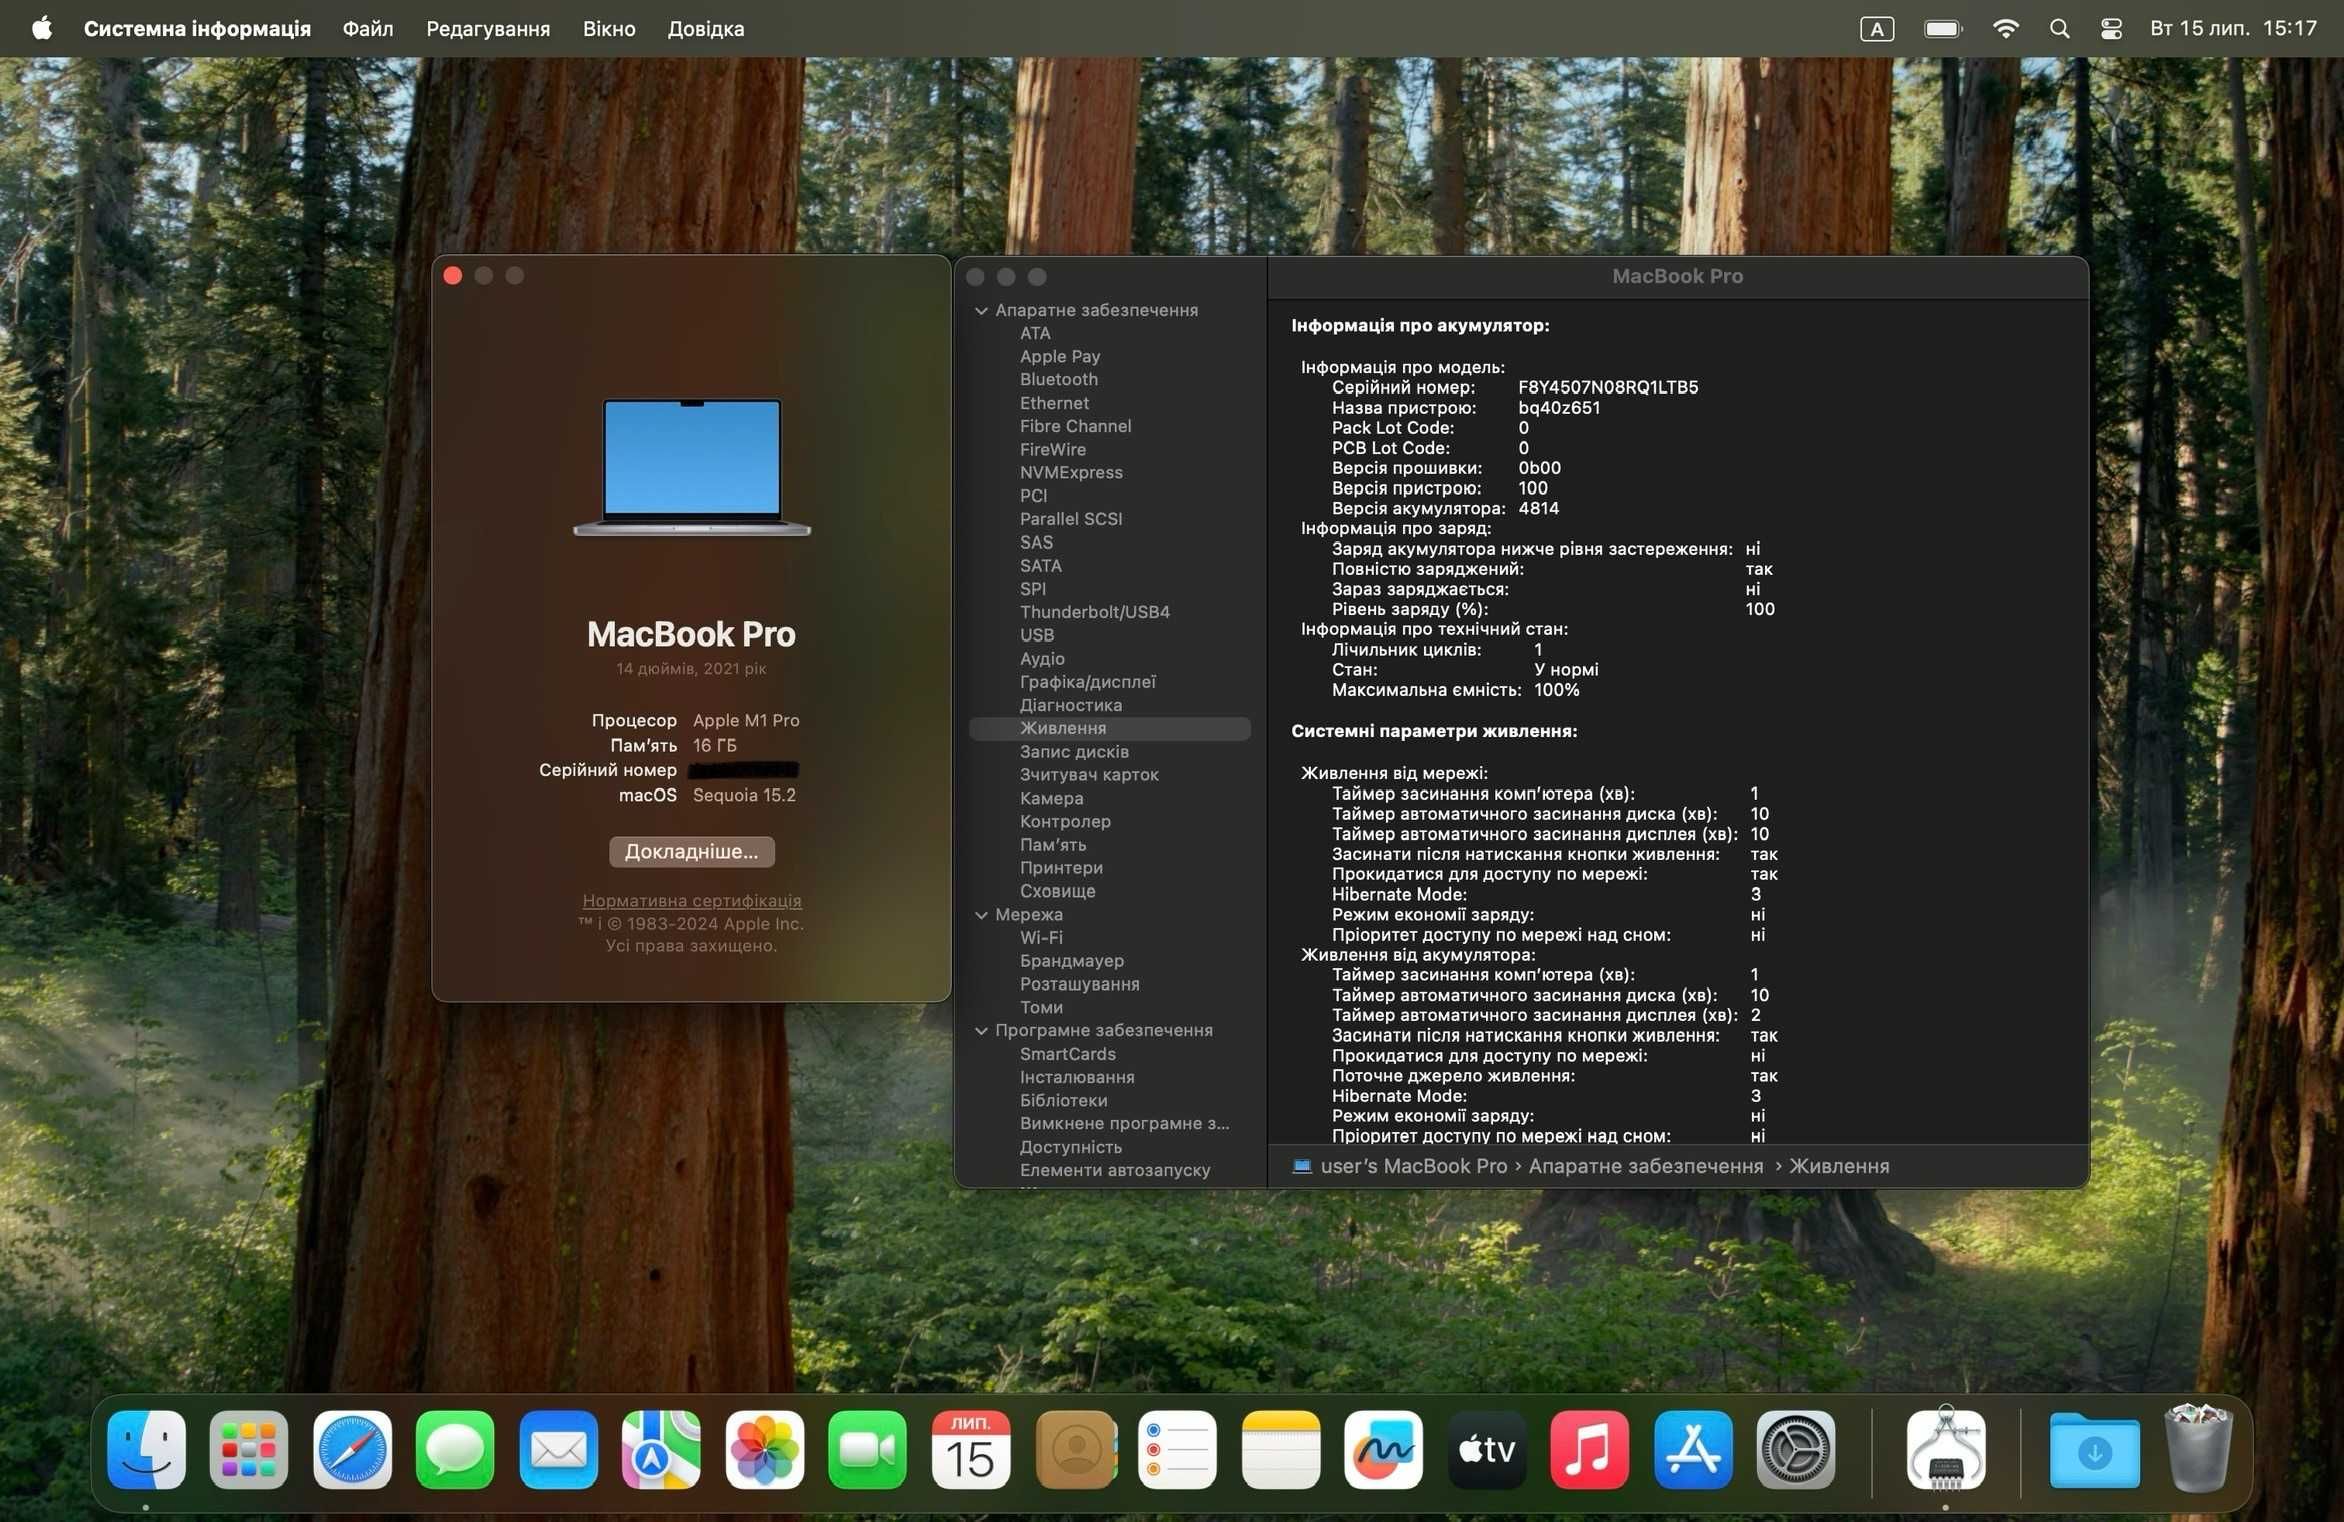The width and height of the screenshot is (2344, 1522).
Task: Open Messages app in the Dock
Action: point(455,1450)
